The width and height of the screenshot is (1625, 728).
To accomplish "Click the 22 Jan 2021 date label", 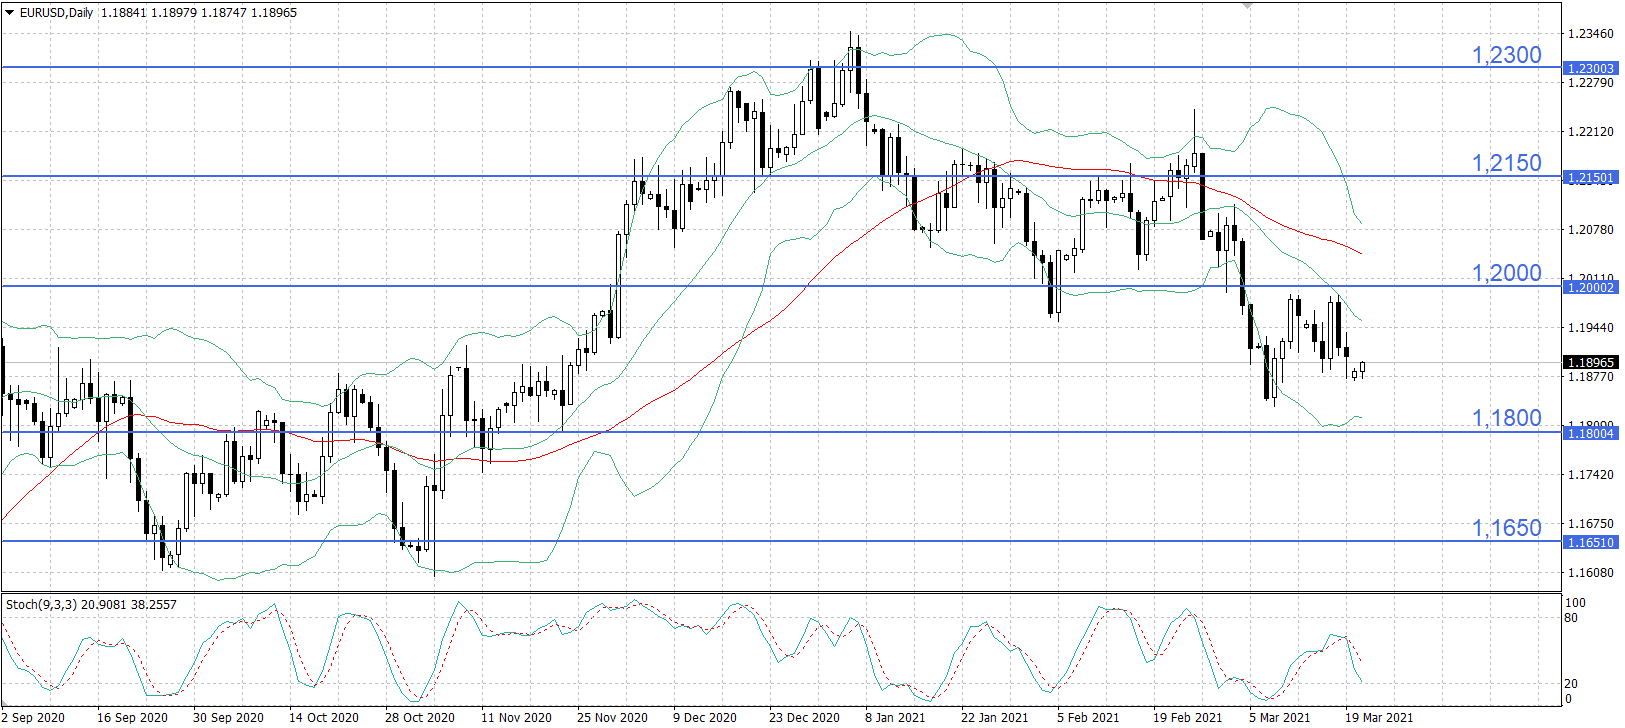I will tap(995, 718).
